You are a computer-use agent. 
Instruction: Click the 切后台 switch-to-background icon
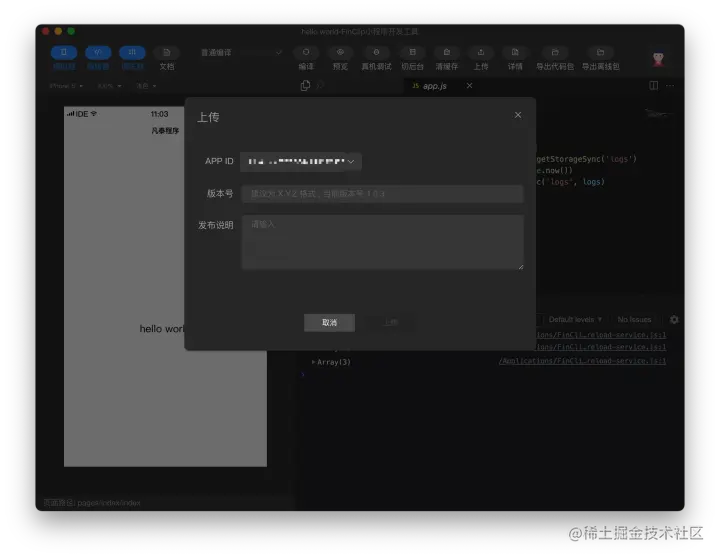point(412,52)
